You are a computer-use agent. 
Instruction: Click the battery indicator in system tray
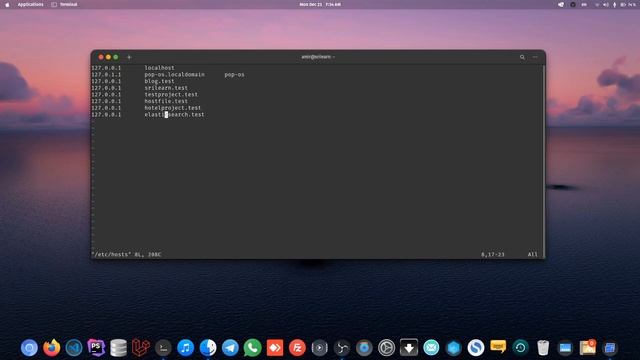tap(623, 4)
